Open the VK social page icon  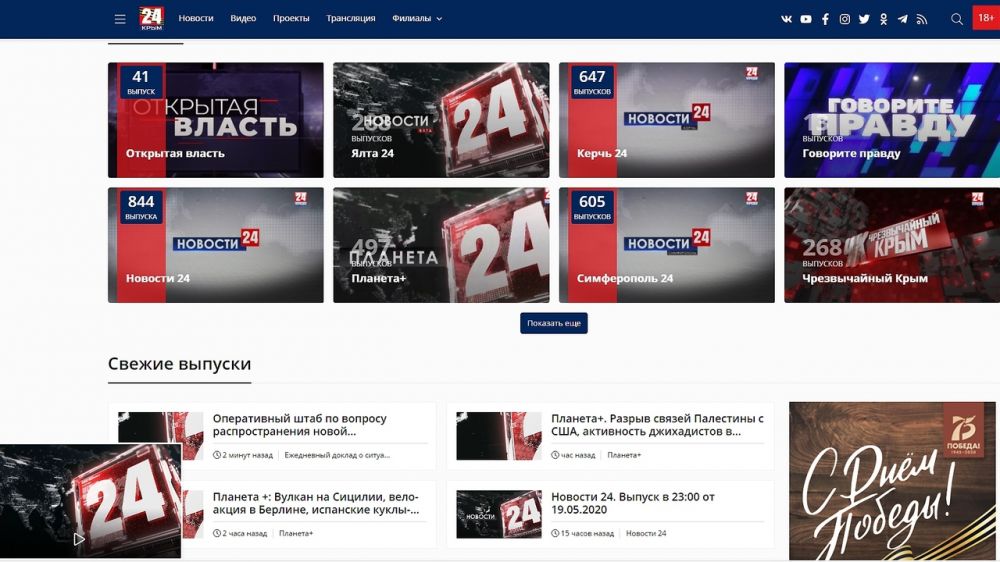point(786,19)
